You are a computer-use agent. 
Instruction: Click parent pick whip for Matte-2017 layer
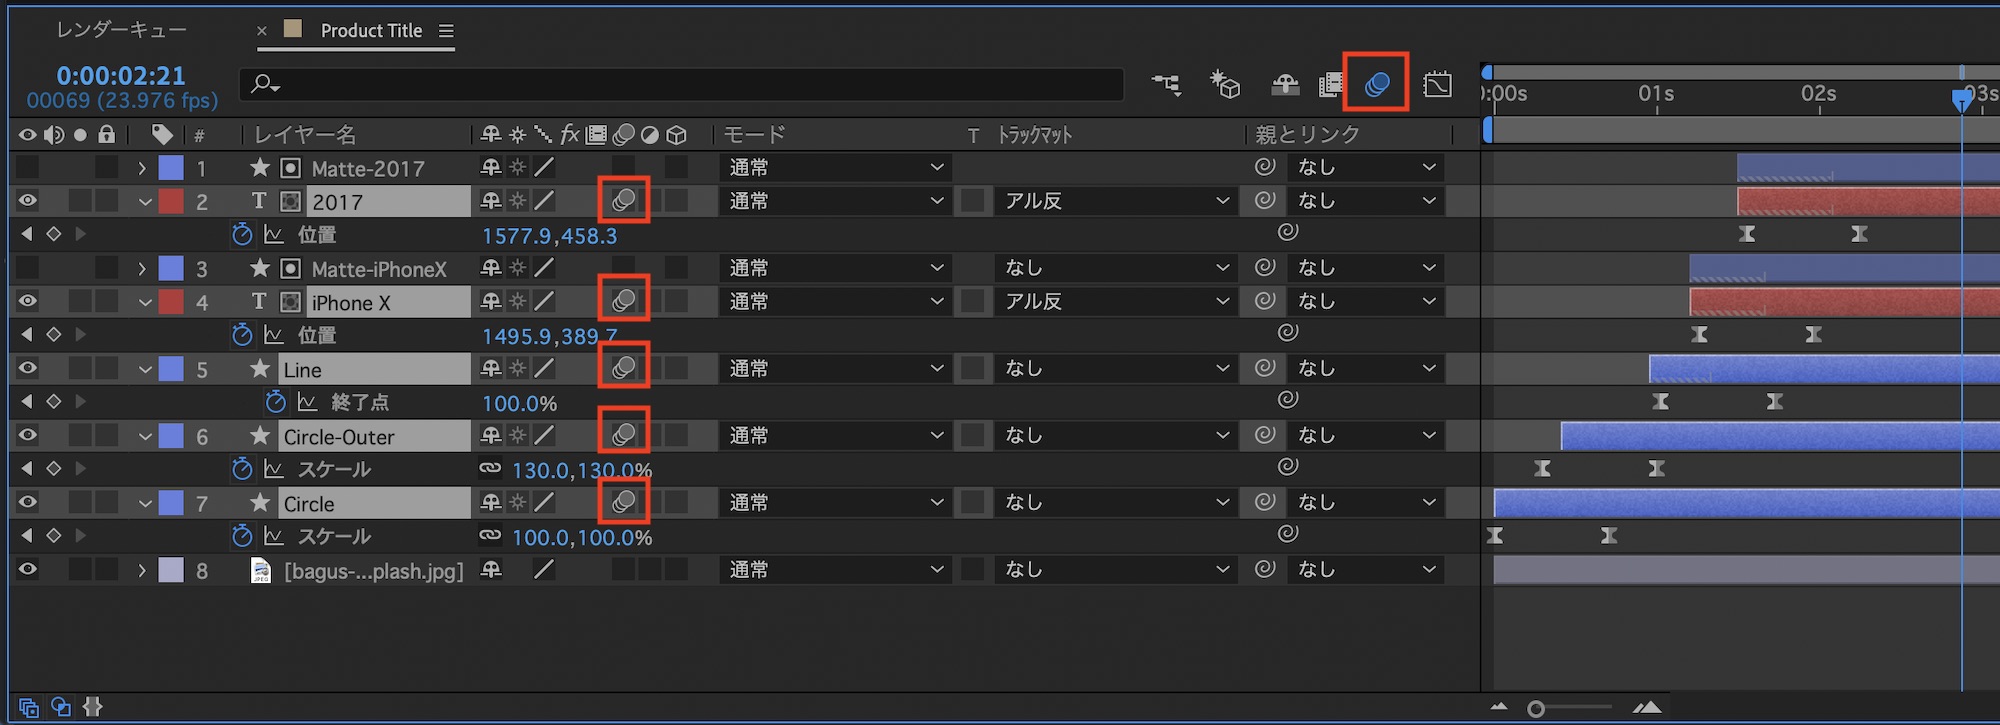(x=1265, y=167)
